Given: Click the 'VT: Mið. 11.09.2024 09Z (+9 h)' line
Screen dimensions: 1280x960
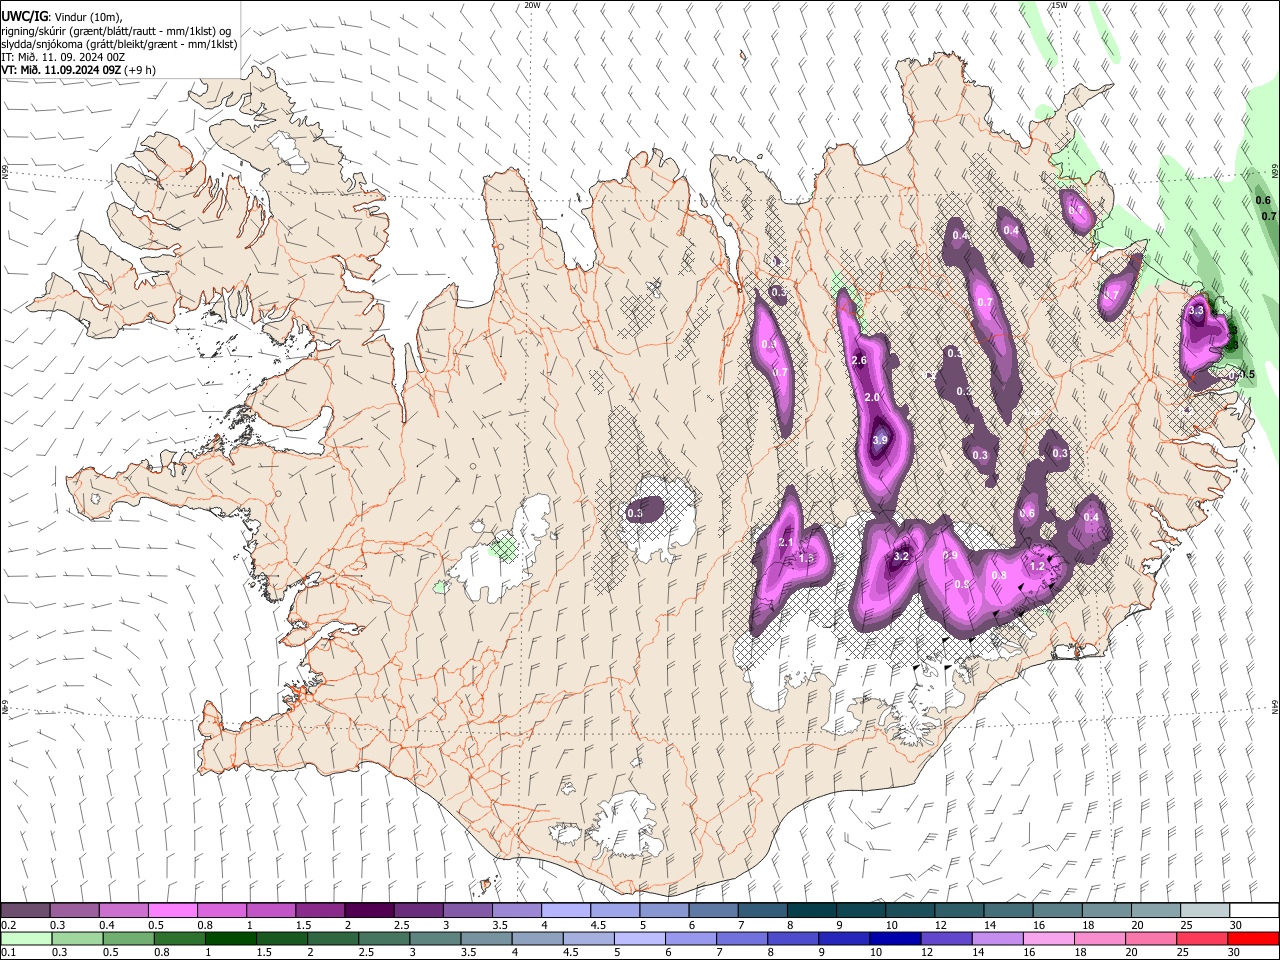Looking at the screenshot, I should pos(78,70).
